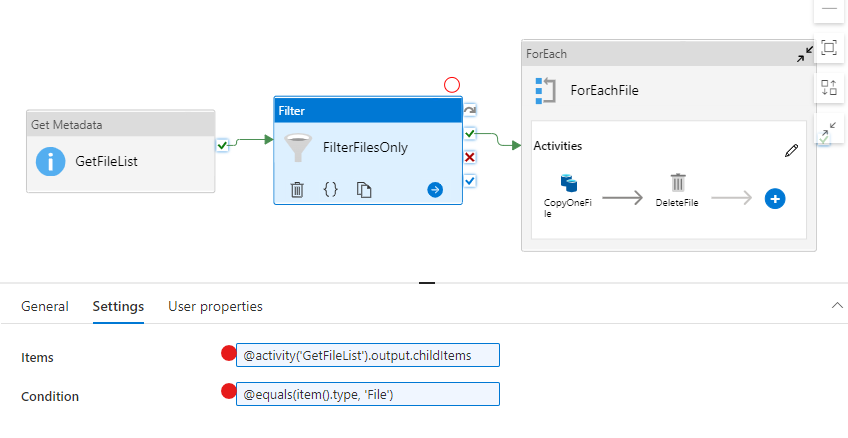Click the Condition expression input field
Screen dimensions: 848x438
point(367,395)
